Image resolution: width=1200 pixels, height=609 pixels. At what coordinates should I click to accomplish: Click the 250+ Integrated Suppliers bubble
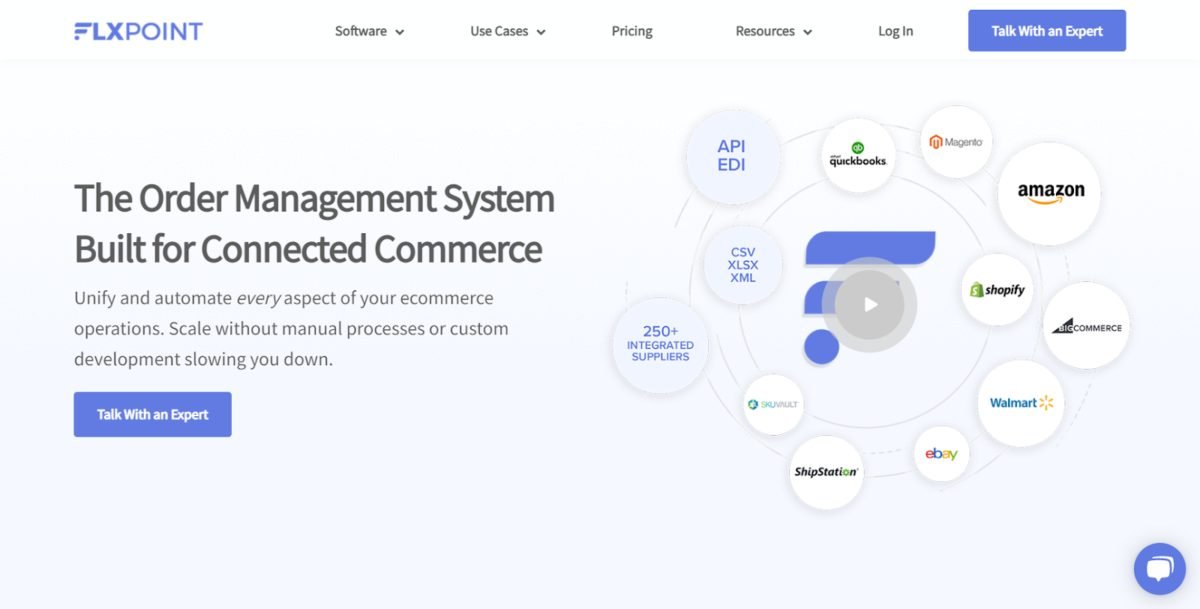pyautogui.click(x=660, y=345)
